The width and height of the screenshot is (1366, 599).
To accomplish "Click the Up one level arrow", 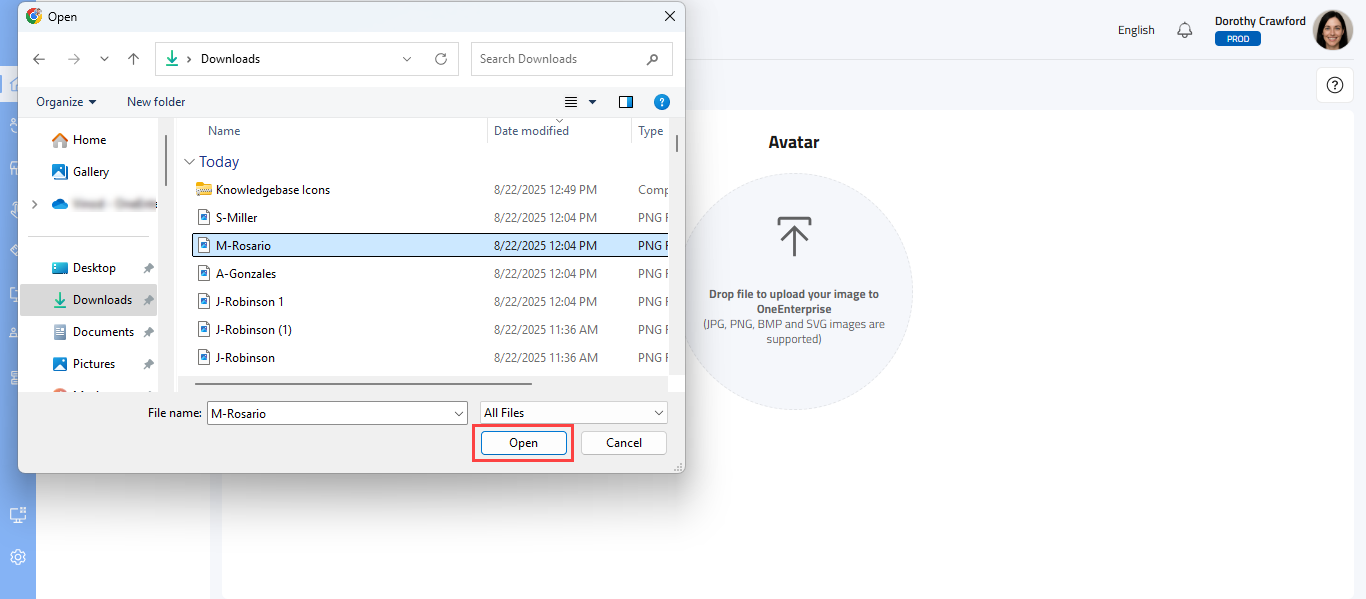I will click(133, 59).
